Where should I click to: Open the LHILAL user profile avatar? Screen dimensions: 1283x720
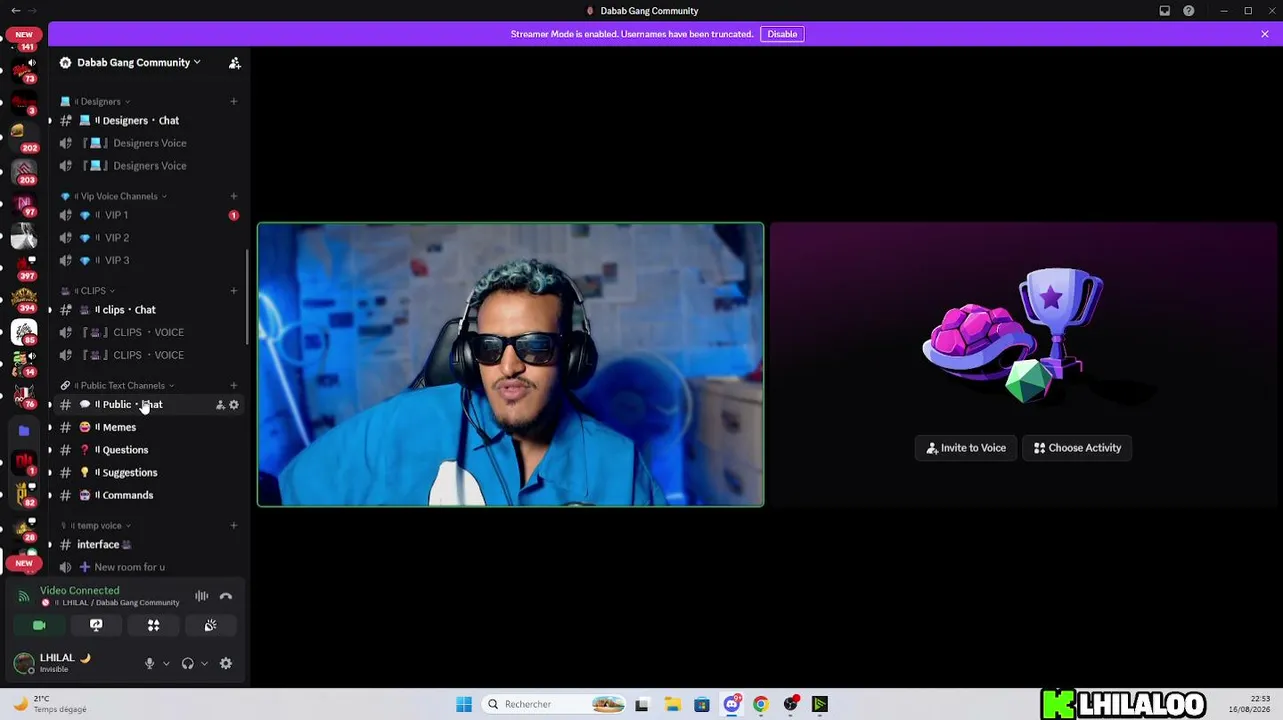coord(23,663)
